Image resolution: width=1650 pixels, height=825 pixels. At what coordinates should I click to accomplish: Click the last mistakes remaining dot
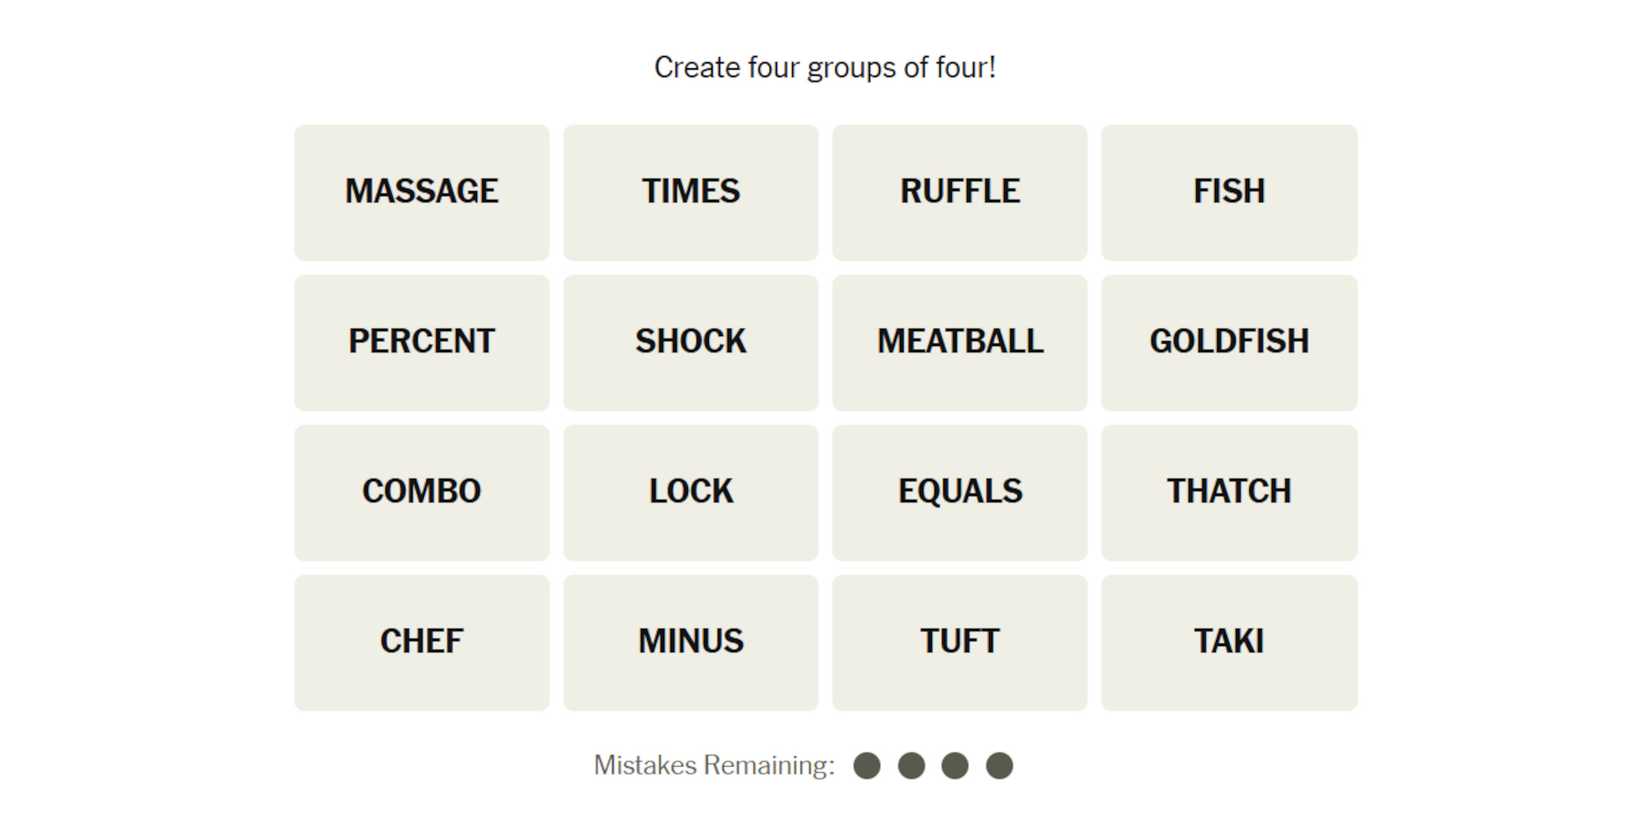point(999,766)
